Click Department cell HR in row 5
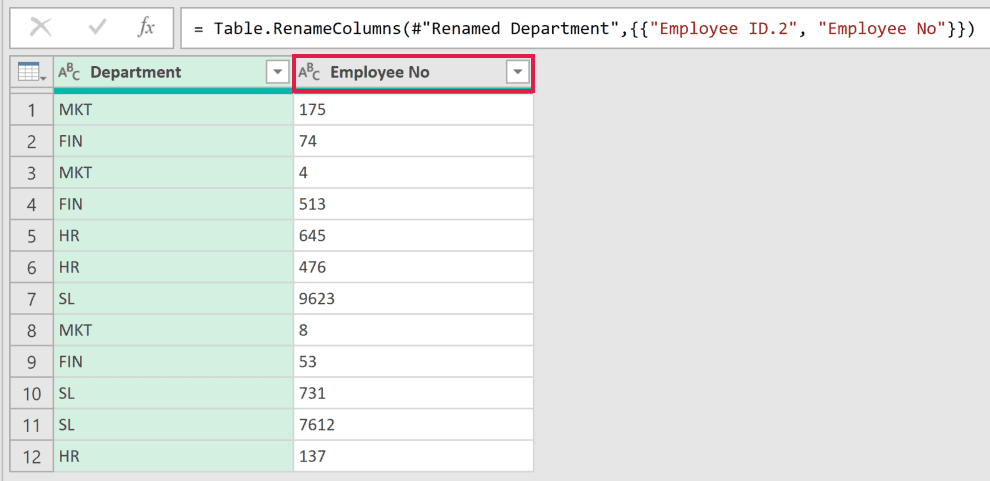This screenshot has height=481, width=990. click(174, 236)
